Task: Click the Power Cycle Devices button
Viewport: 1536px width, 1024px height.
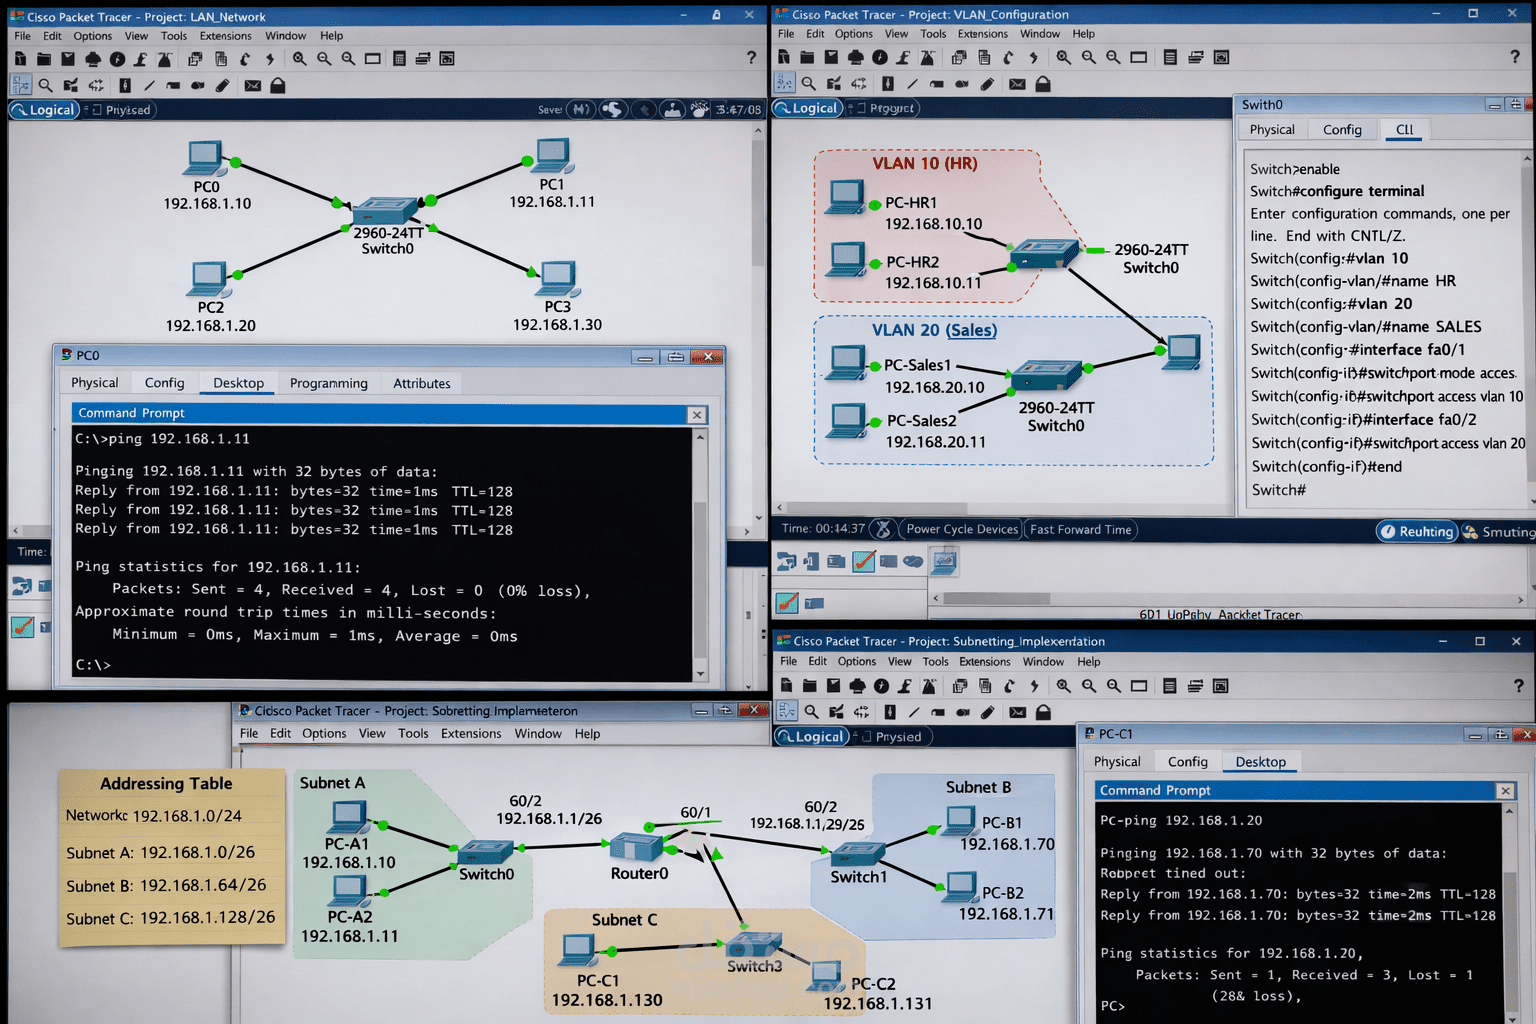Action: 961,529
